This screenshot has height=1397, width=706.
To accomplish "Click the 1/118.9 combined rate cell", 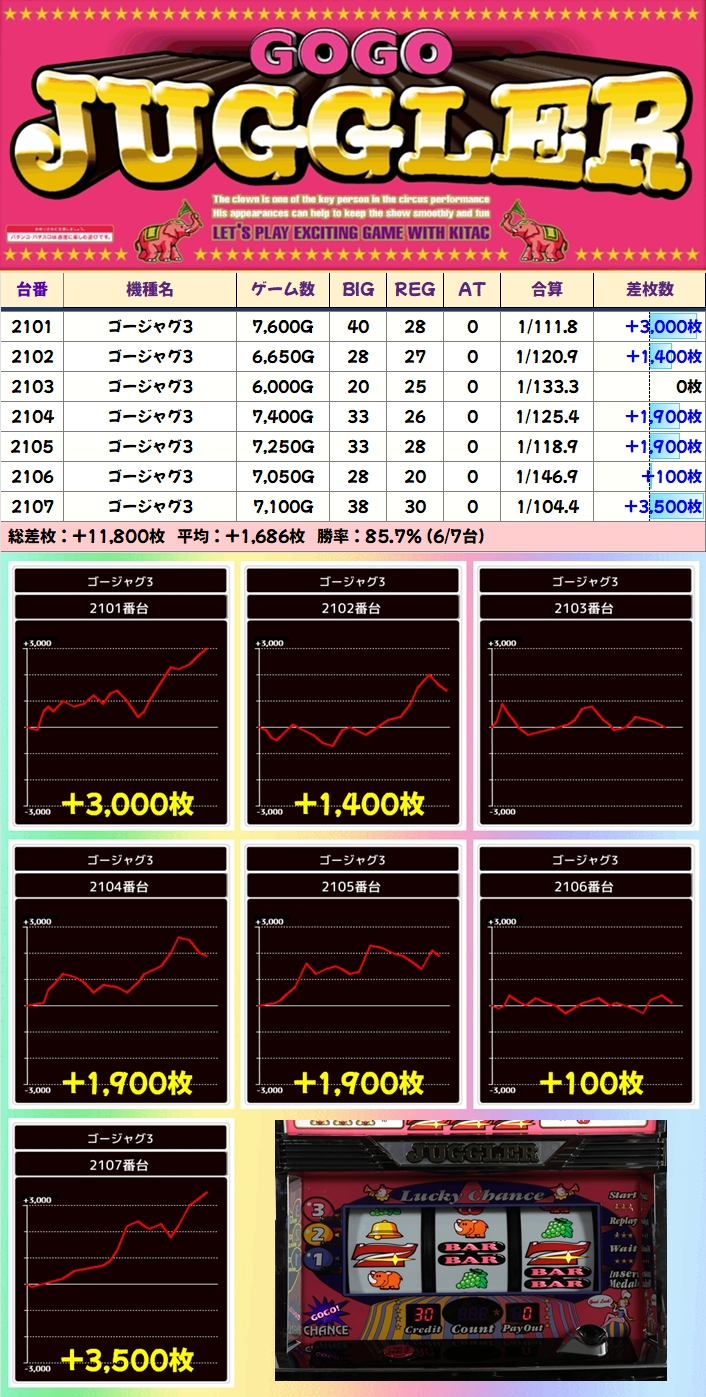I will (547, 447).
